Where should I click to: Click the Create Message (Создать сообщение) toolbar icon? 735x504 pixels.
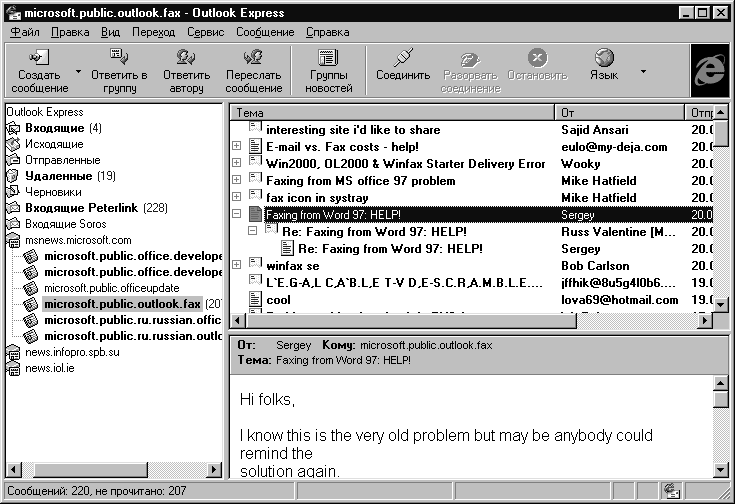click(38, 57)
